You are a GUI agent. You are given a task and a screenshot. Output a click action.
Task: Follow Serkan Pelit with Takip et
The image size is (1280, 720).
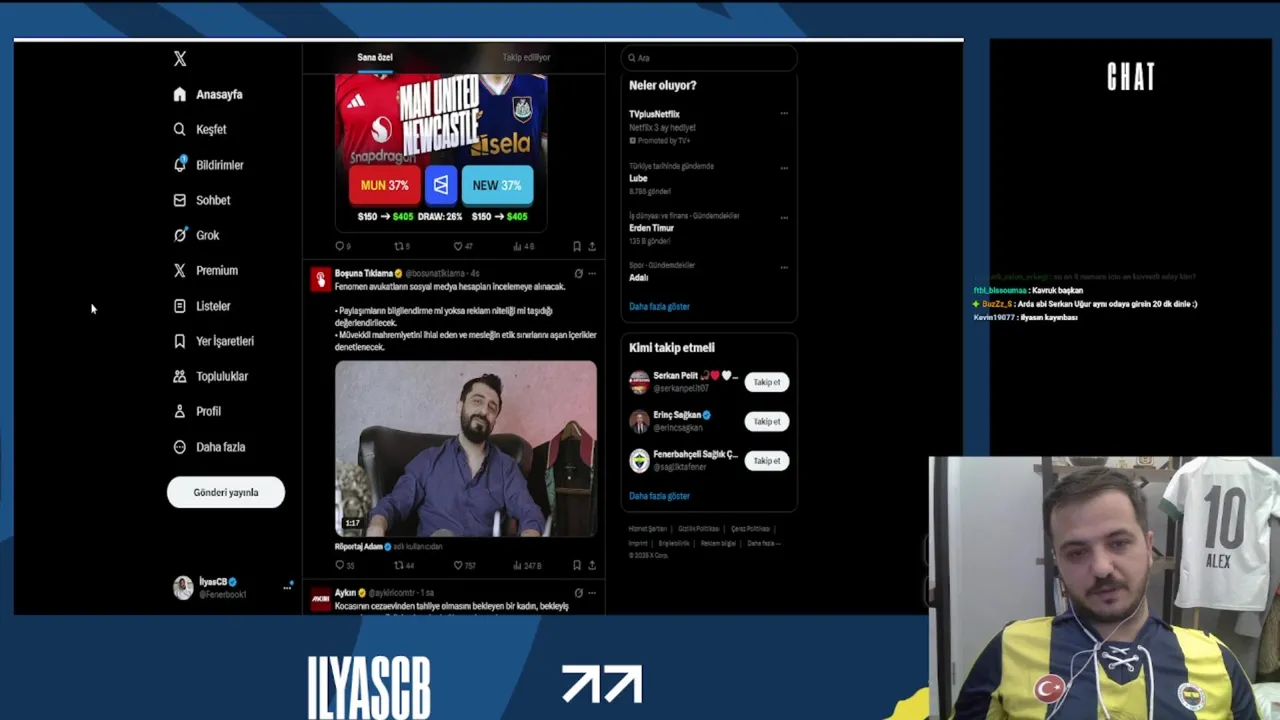pos(767,382)
